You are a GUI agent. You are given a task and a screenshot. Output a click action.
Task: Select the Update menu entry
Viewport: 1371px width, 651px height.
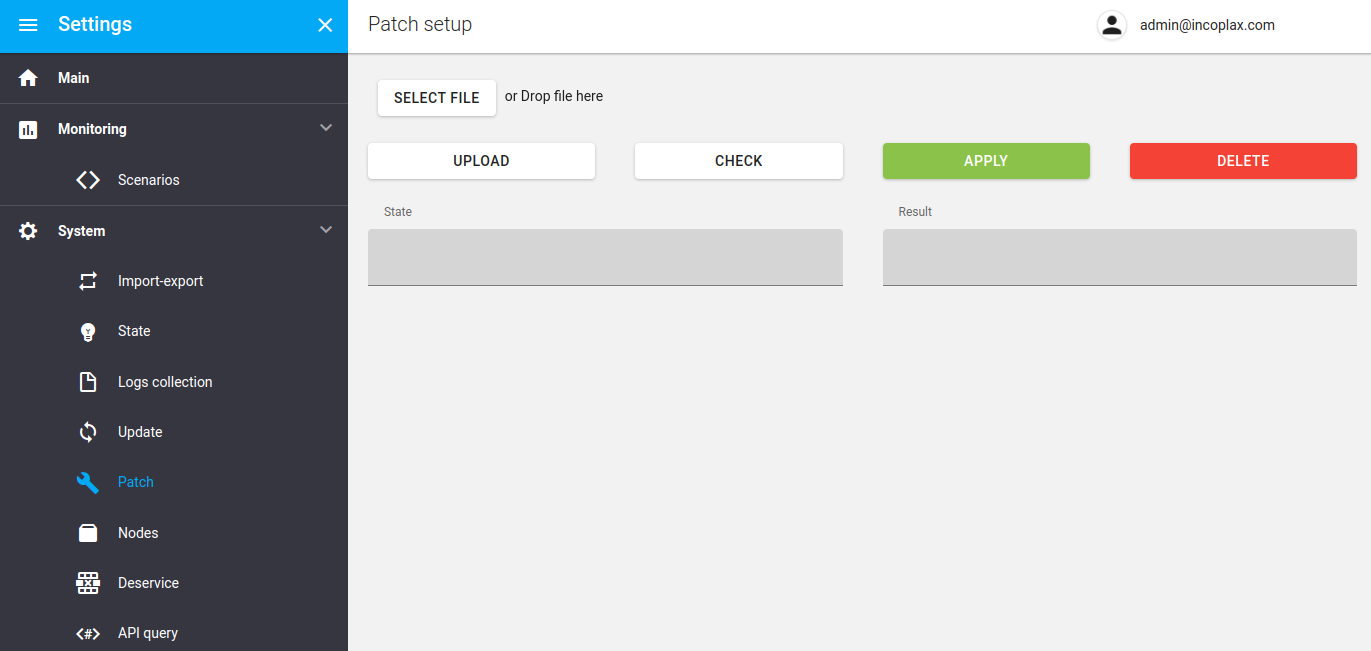pos(174,432)
